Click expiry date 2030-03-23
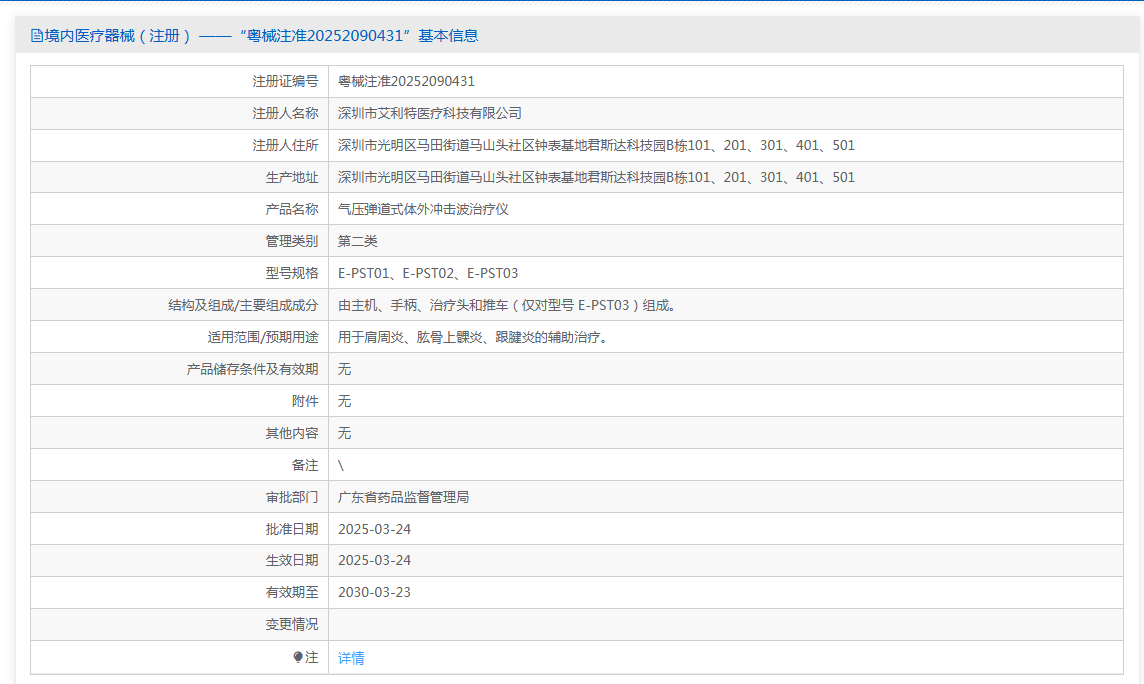 [x=374, y=593]
